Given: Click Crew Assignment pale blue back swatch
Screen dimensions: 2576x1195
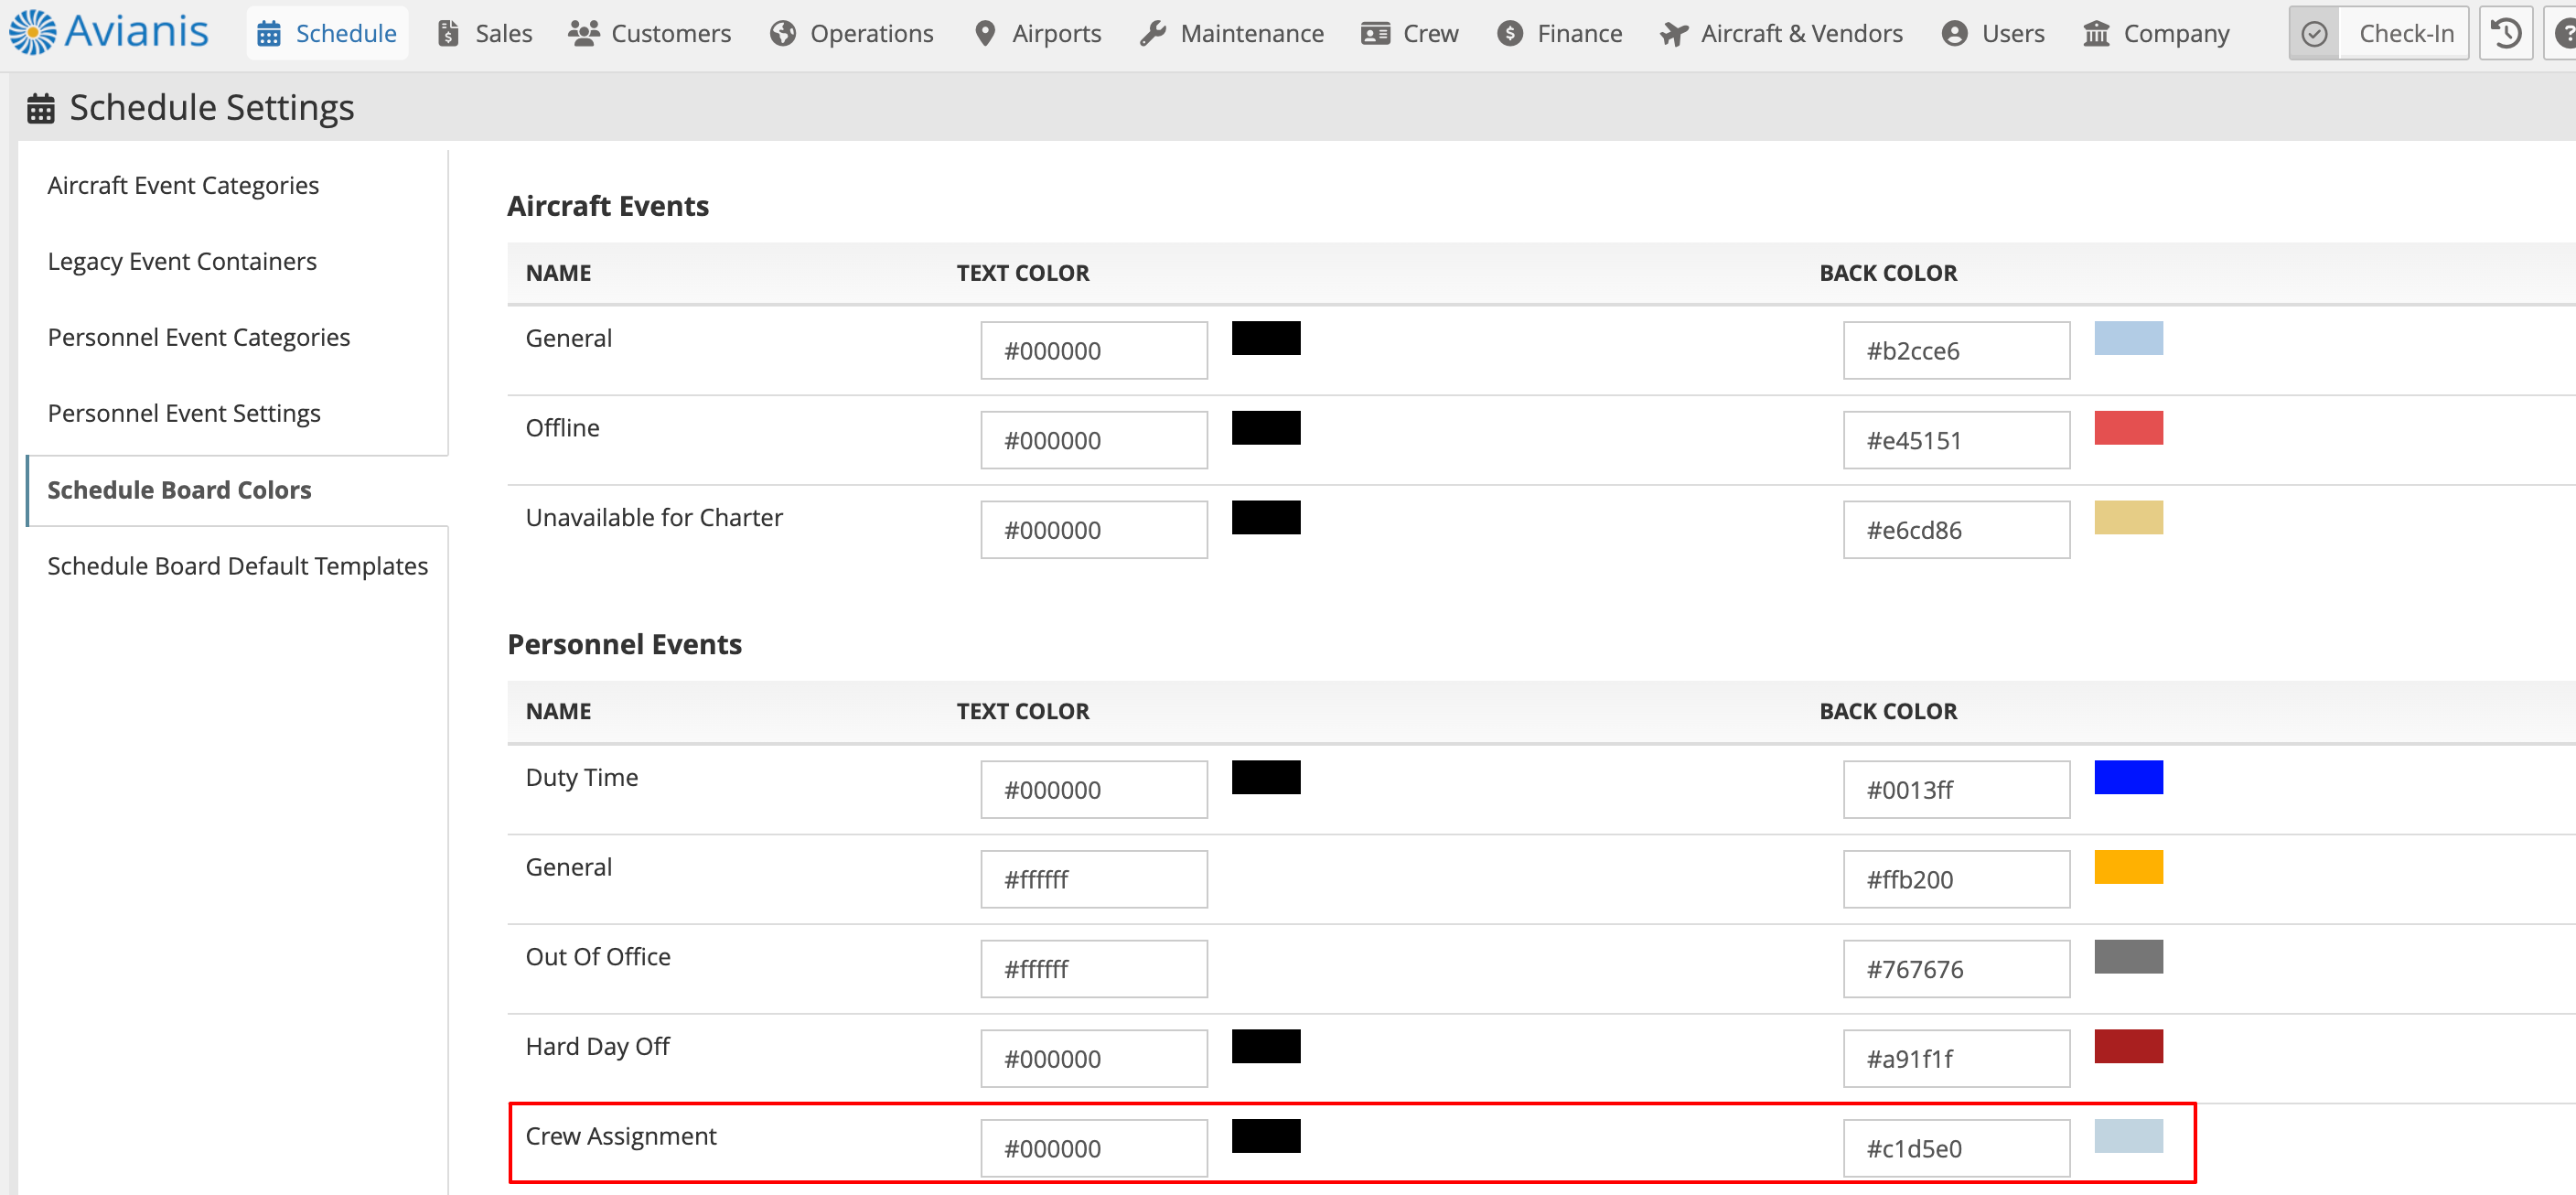Looking at the screenshot, I should [2128, 1138].
